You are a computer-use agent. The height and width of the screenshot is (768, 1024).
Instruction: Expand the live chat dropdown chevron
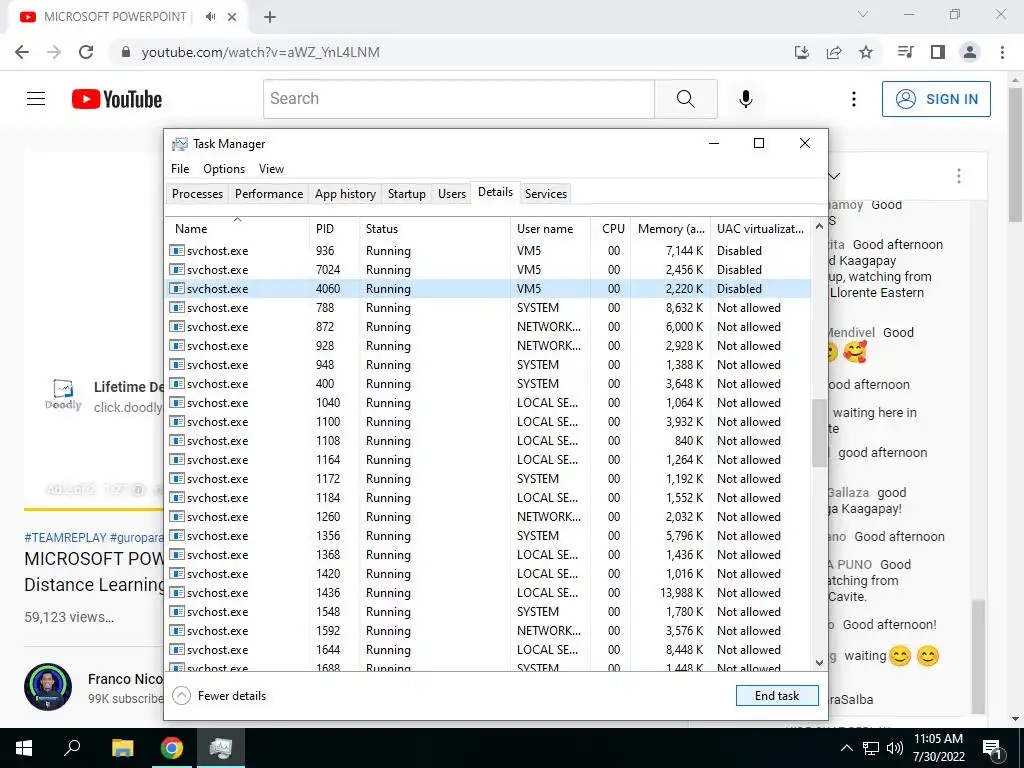(x=834, y=176)
